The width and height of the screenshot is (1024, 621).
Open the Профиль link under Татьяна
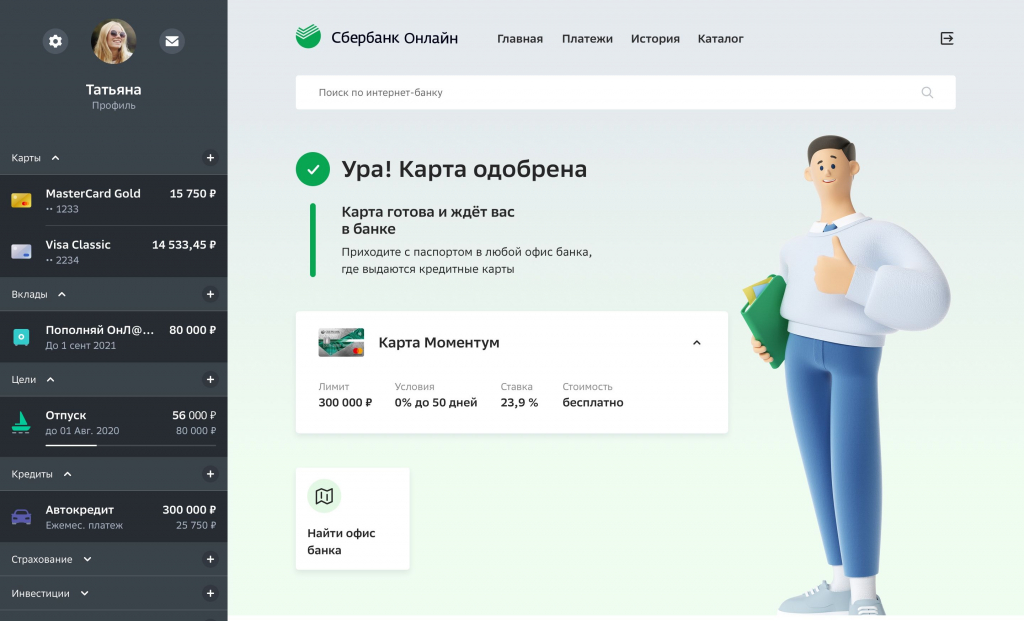[x=114, y=105]
